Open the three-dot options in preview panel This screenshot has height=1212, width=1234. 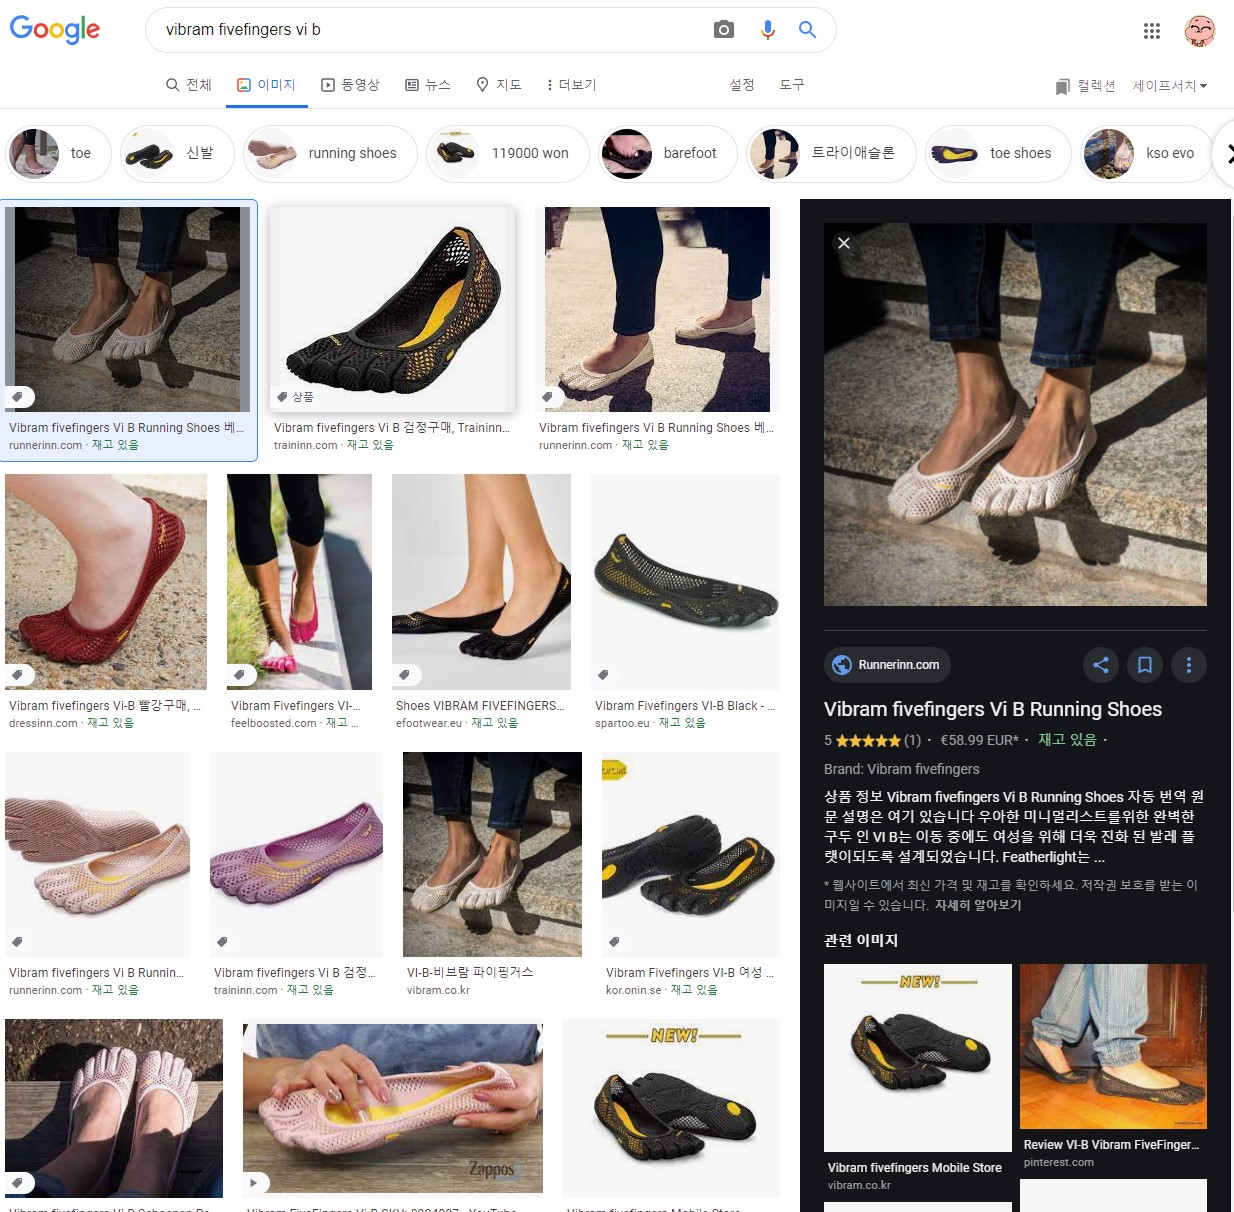click(1189, 665)
